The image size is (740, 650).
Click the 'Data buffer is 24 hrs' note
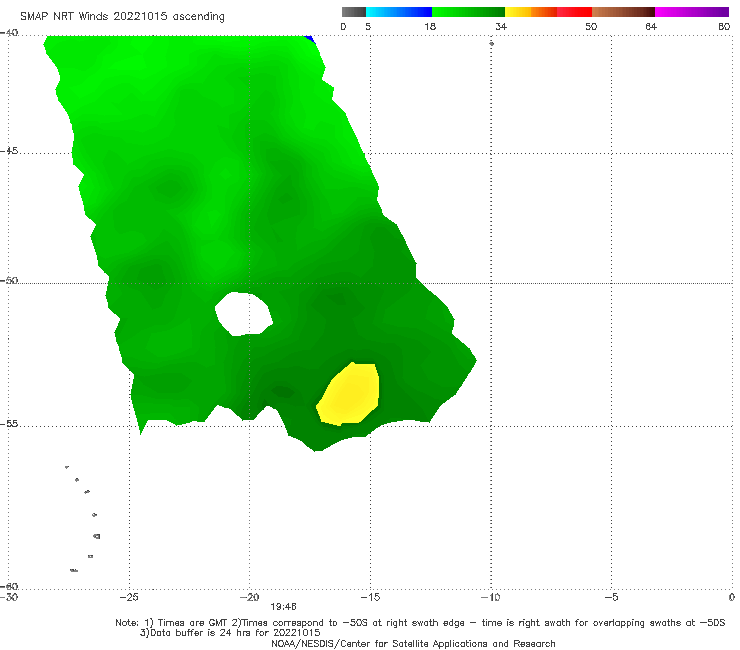(x=230, y=633)
